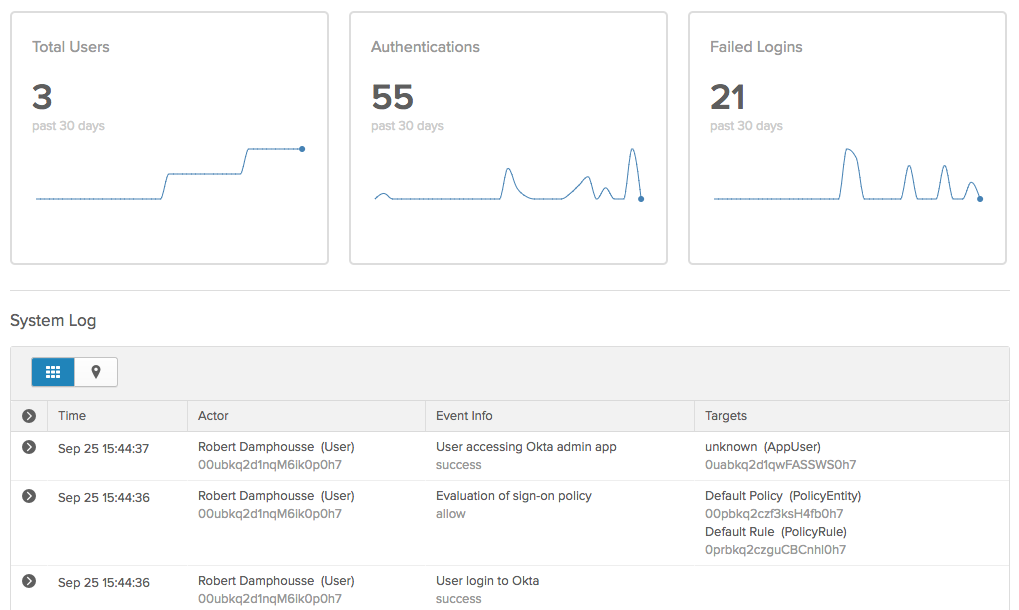Image resolution: width=1019 pixels, height=610 pixels.
Task: Click the Event Info column header
Action: pyautogui.click(x=464, y=415)
